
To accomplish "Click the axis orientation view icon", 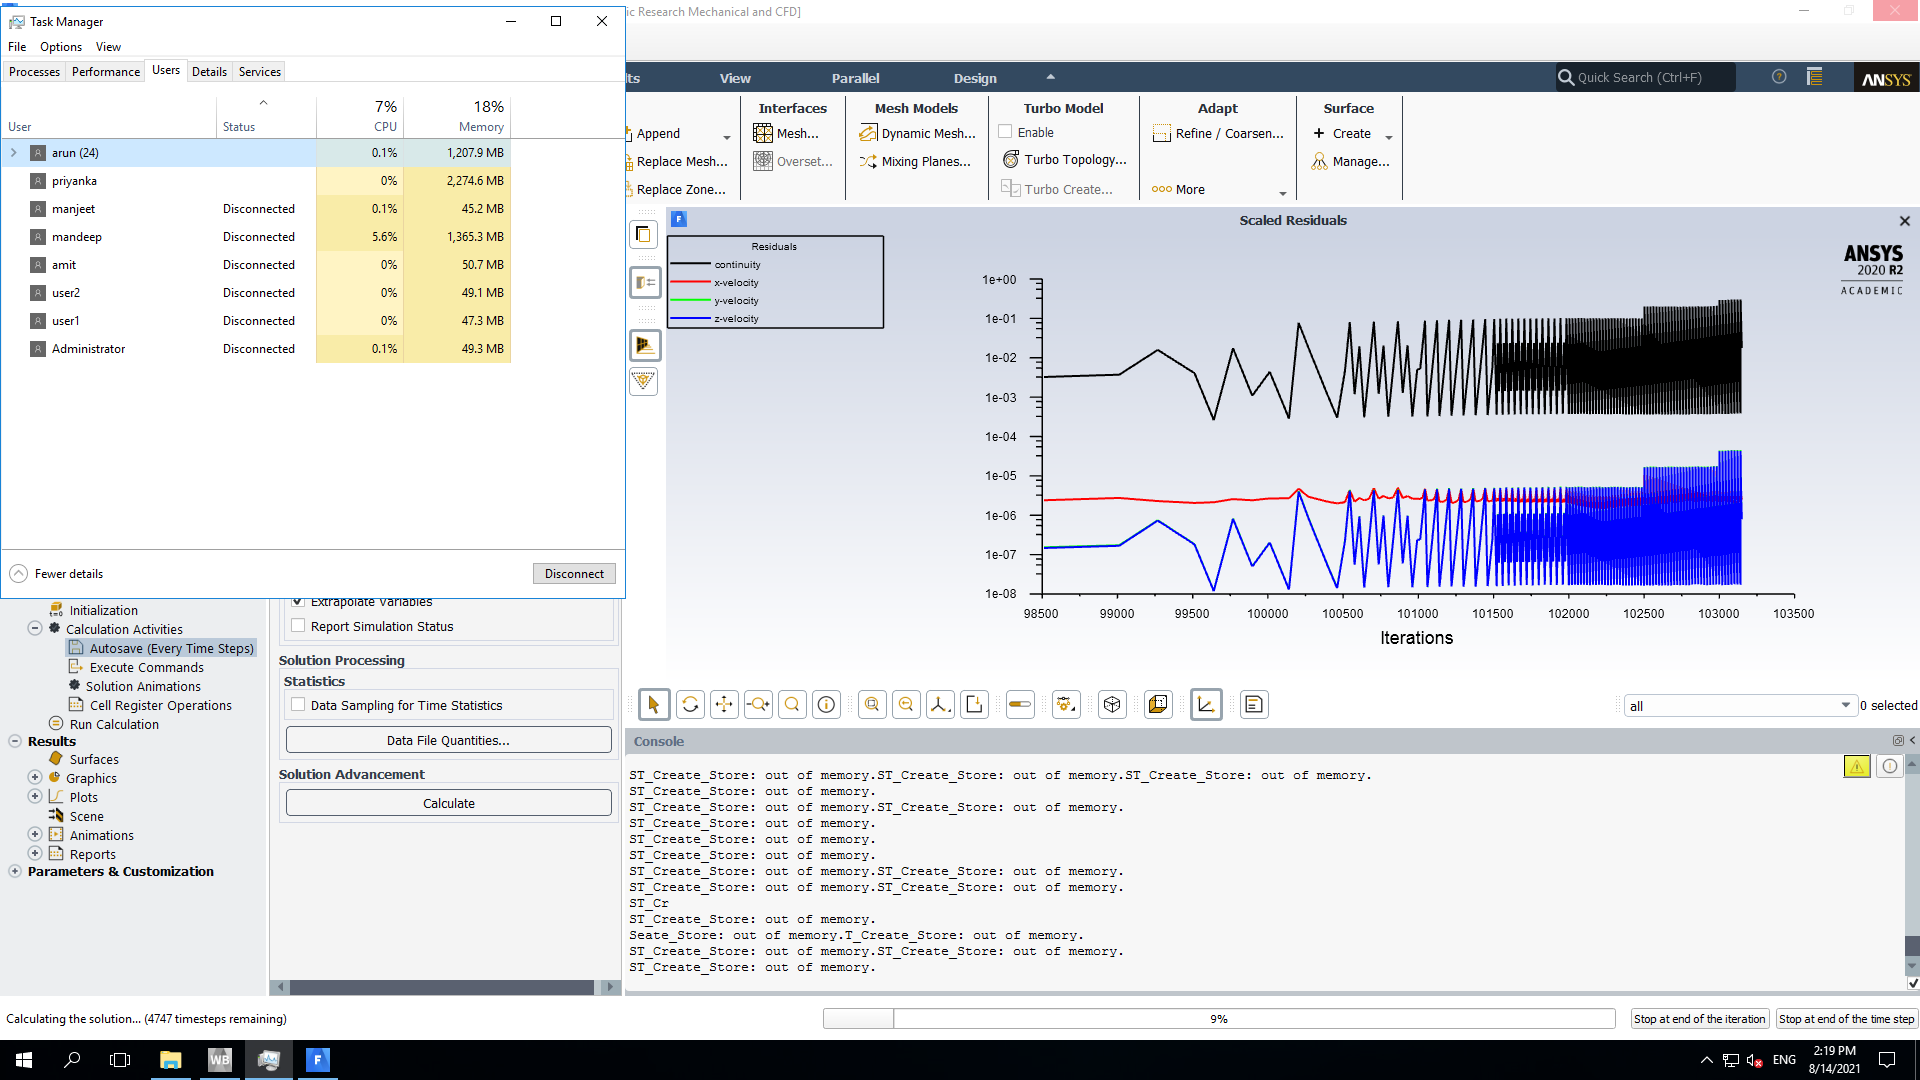I will click(940, 705).
